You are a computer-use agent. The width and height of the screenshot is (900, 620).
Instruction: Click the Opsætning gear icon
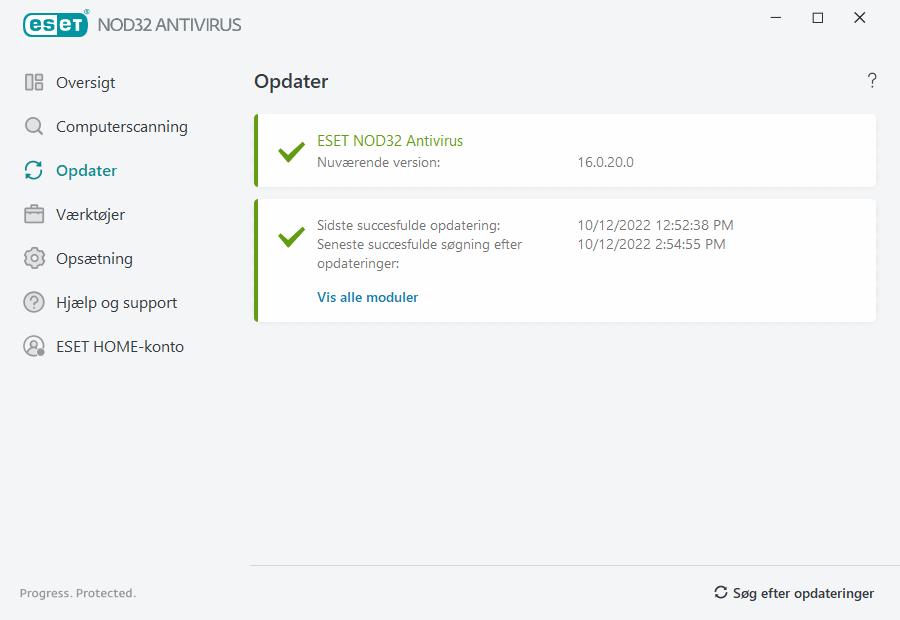[34, 259]
